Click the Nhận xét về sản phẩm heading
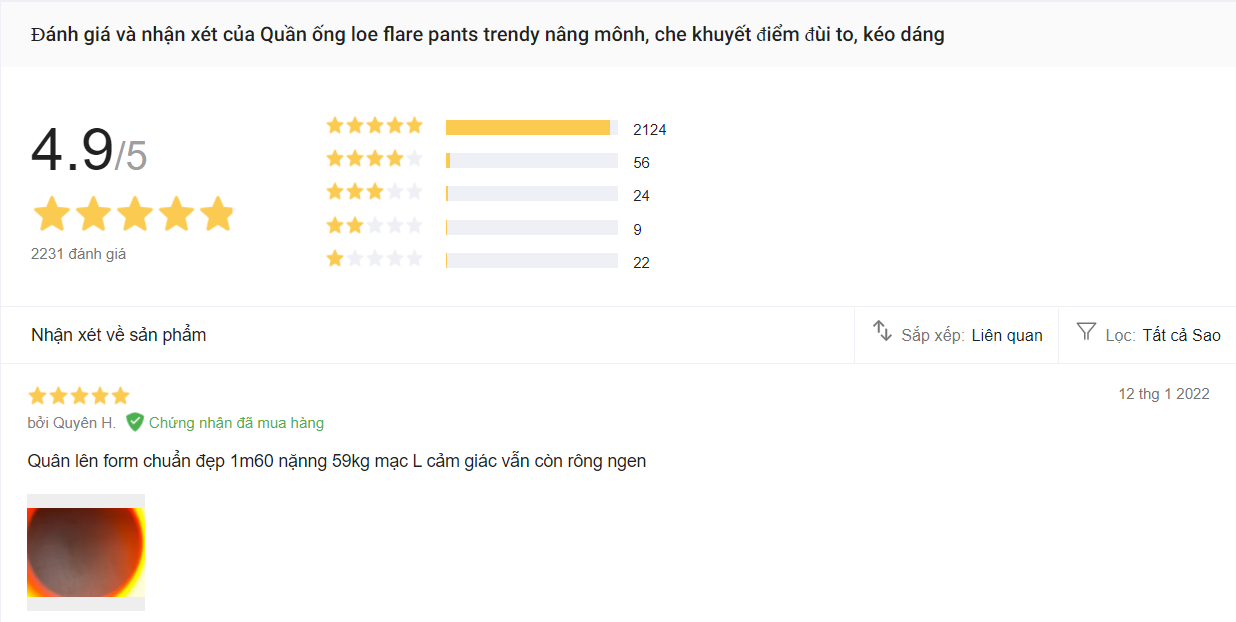 [x=118, y=335]
